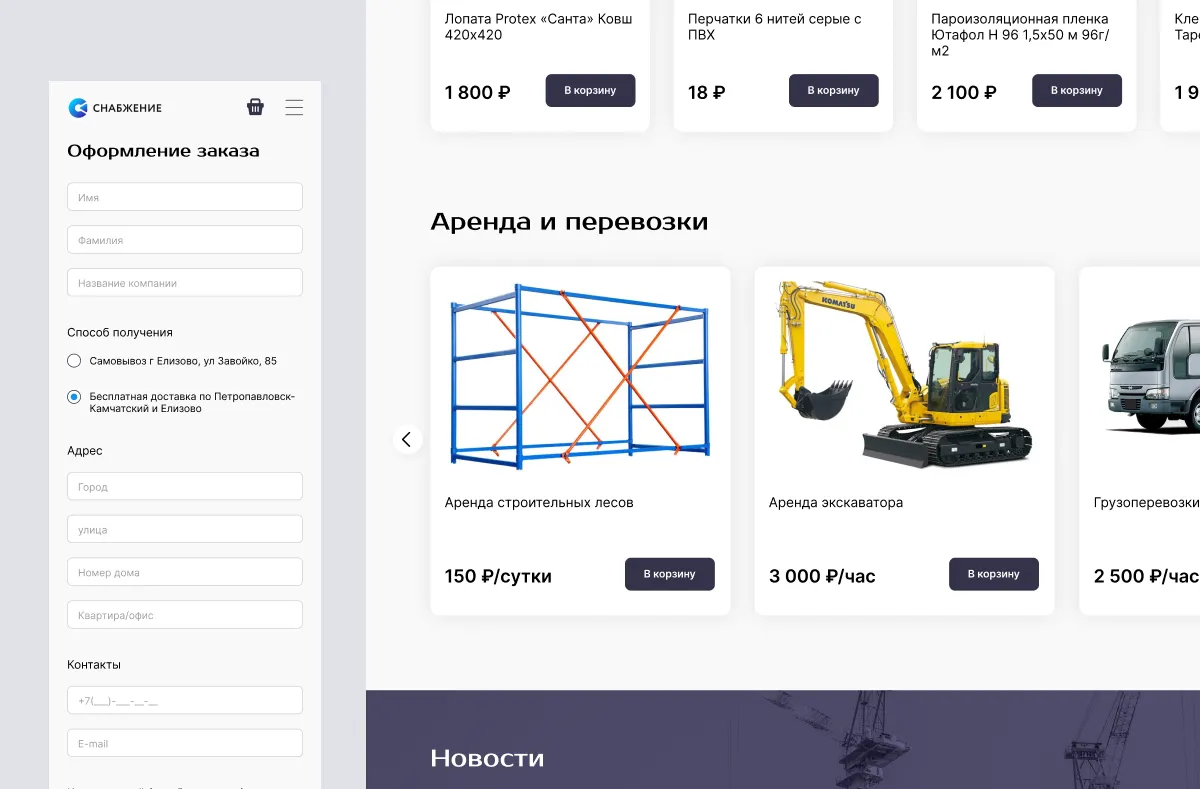Click the Название компании field
Viewport: 1200px width, 789px height.
pyautogui.click(x=184, y=282)
